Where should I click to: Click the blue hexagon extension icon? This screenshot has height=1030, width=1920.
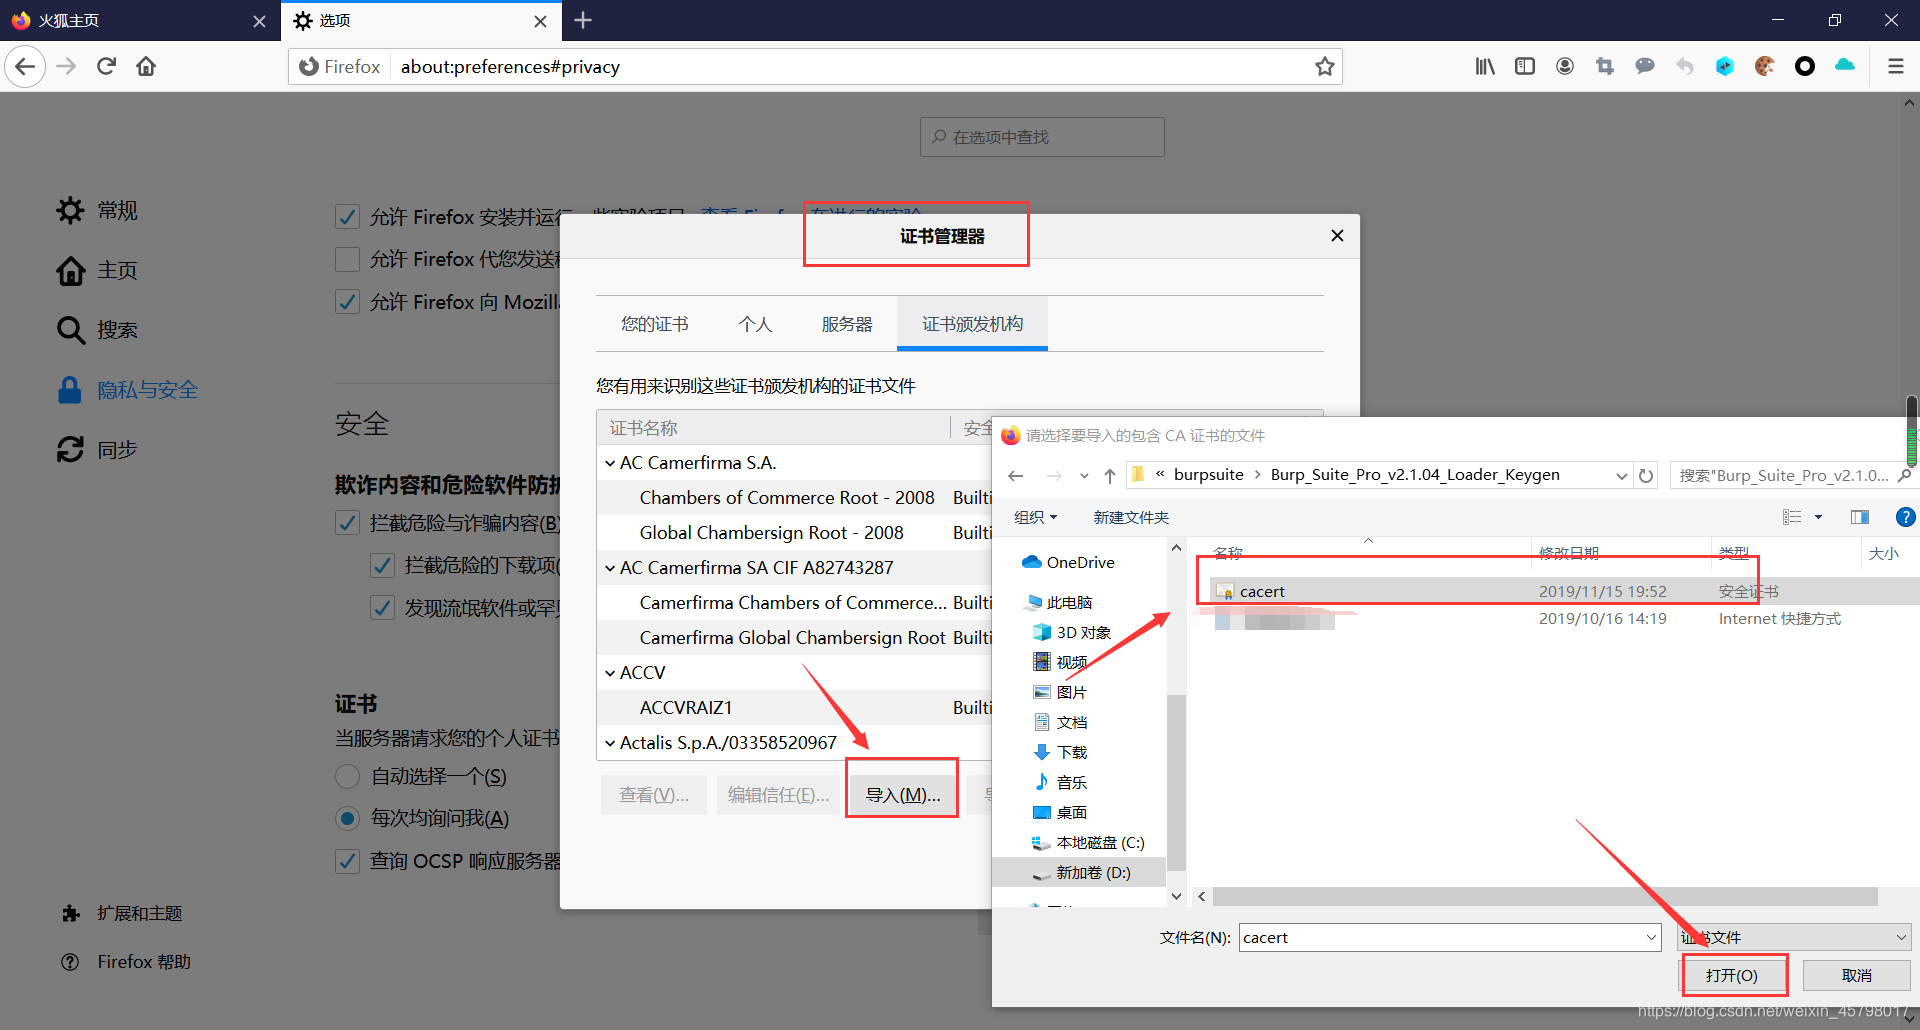click(1725, 67)
